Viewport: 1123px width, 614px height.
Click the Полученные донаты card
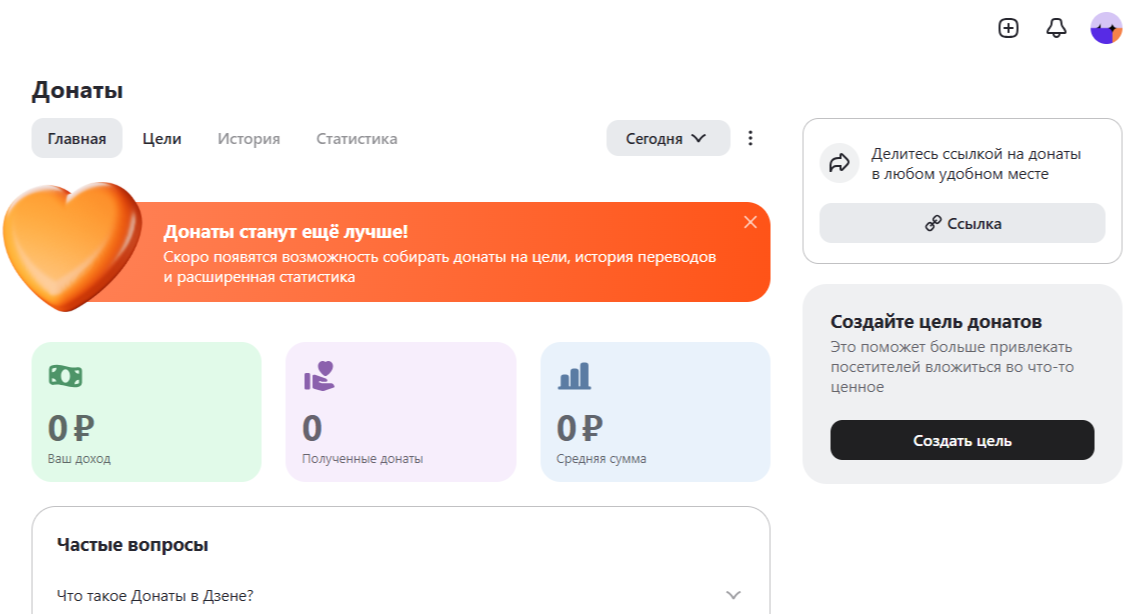click(x=400, y=412)
